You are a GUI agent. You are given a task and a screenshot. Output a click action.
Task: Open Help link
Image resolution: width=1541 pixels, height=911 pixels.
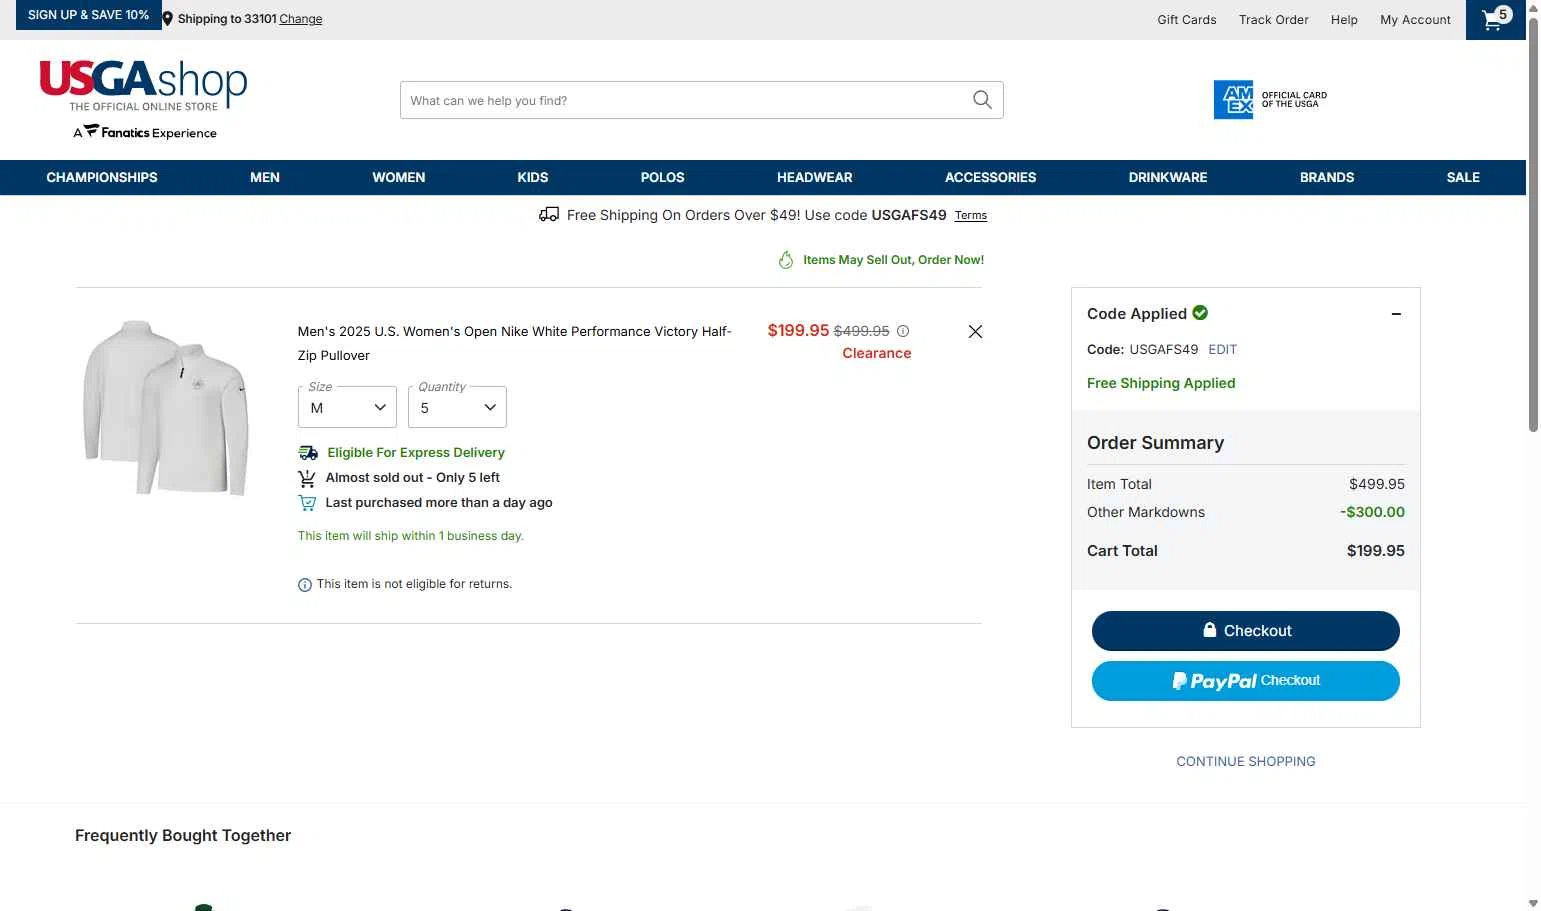(1344, 20)
